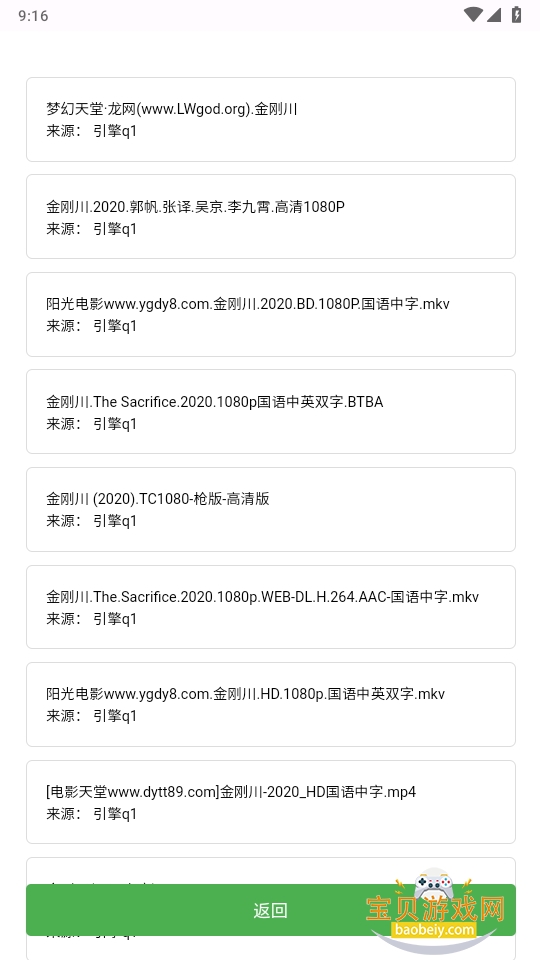Open the 梦幻天堂·龙网 金刚川 result
This screenshot has height=960, width=540.
(271, 119)
